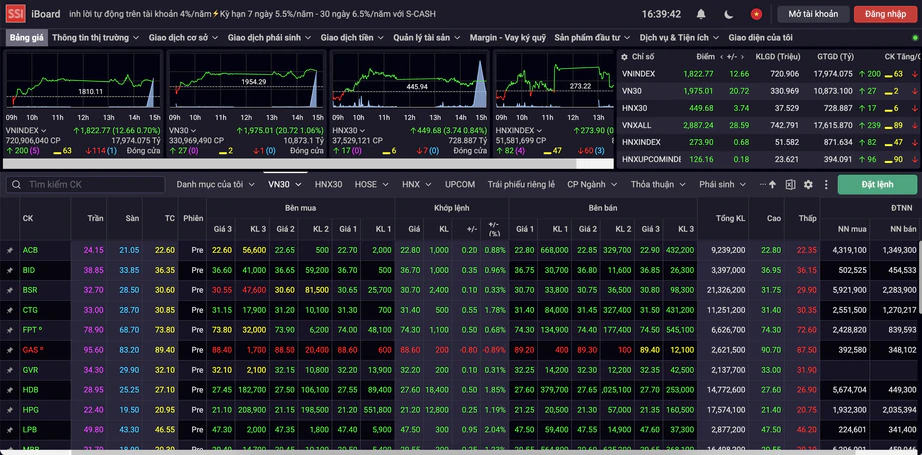Toggle dark mode moon icon
Screen dimensions: 922x455
tap(729, 14)
